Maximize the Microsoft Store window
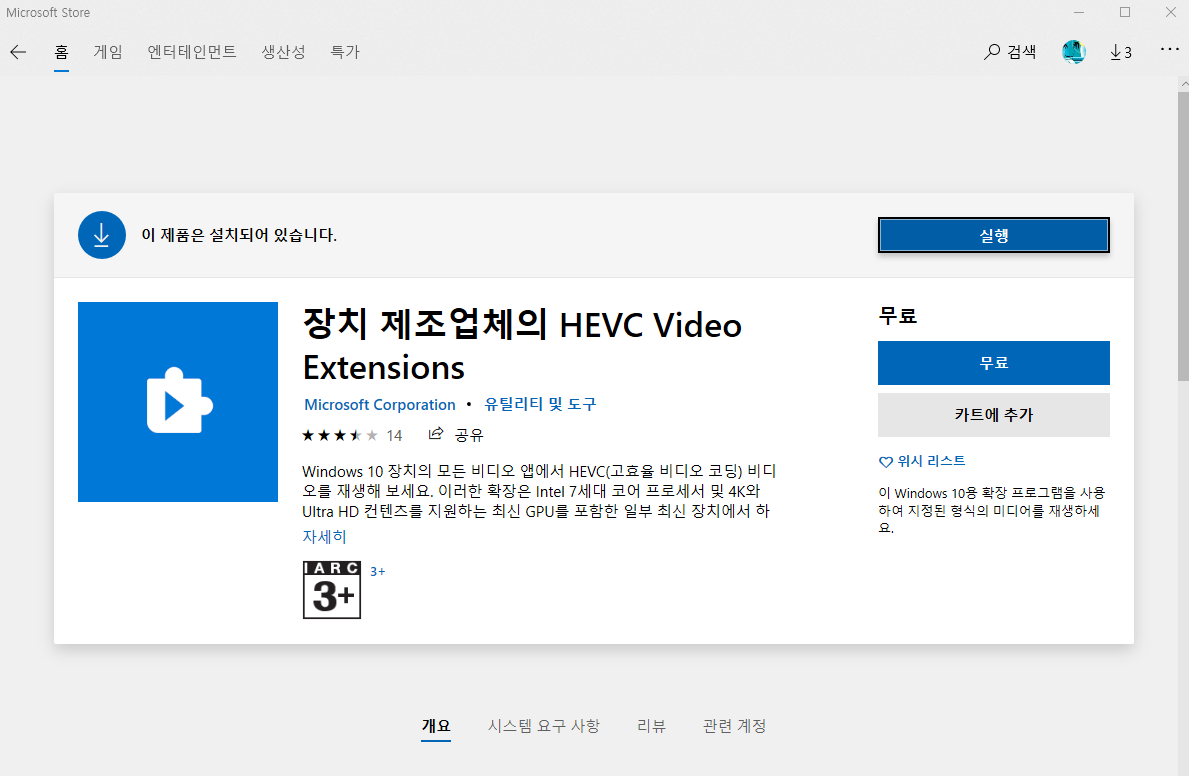Viewport: 1189px width, 776px height. tap(1125, 12)
